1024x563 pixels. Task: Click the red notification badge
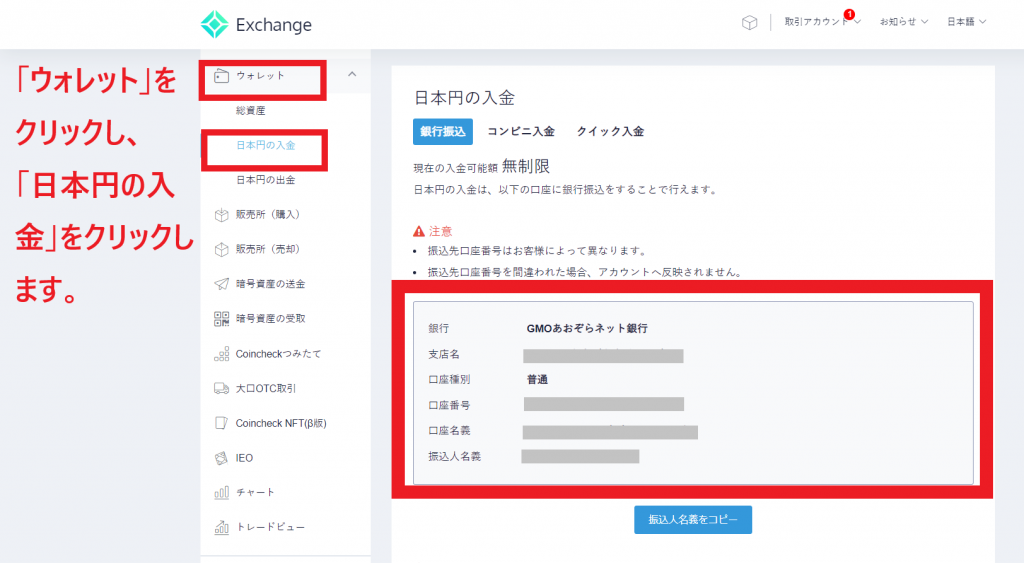coord(849,14)
